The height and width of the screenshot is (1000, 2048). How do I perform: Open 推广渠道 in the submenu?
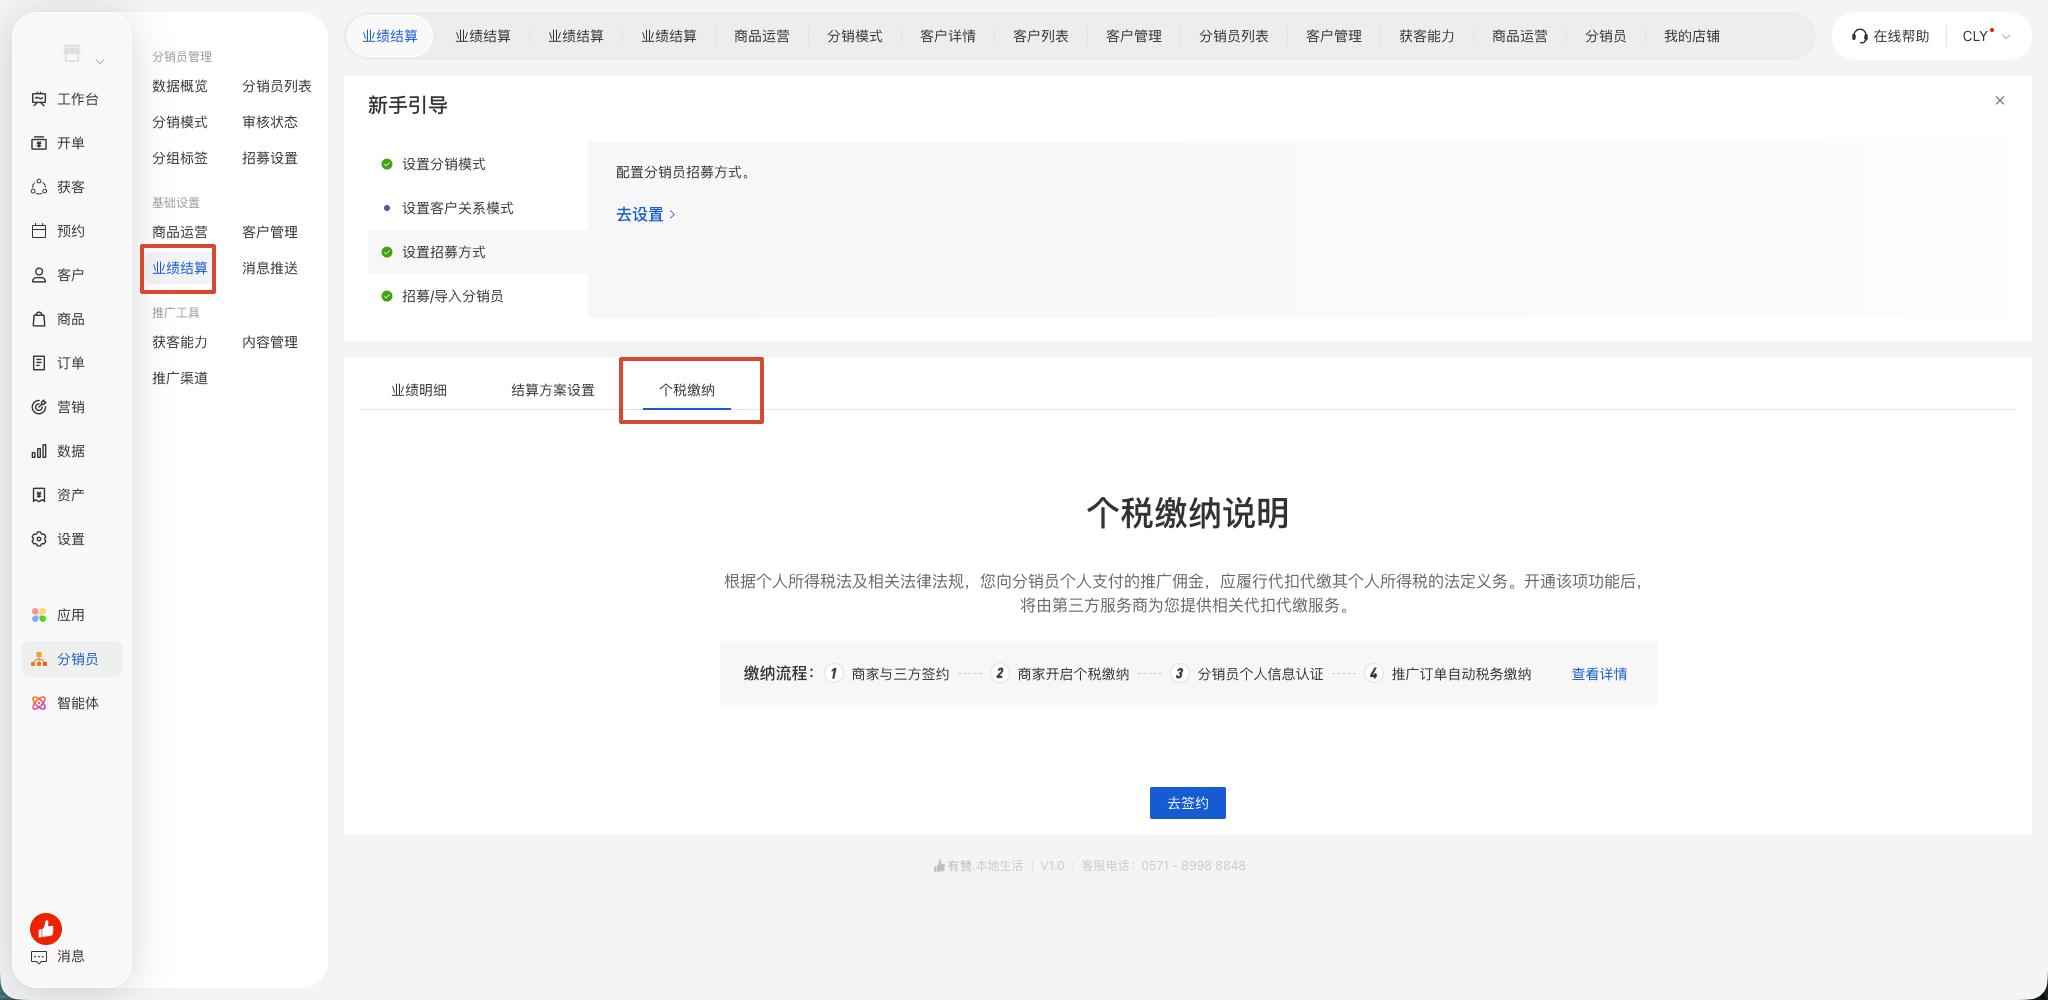coord(180,378)
